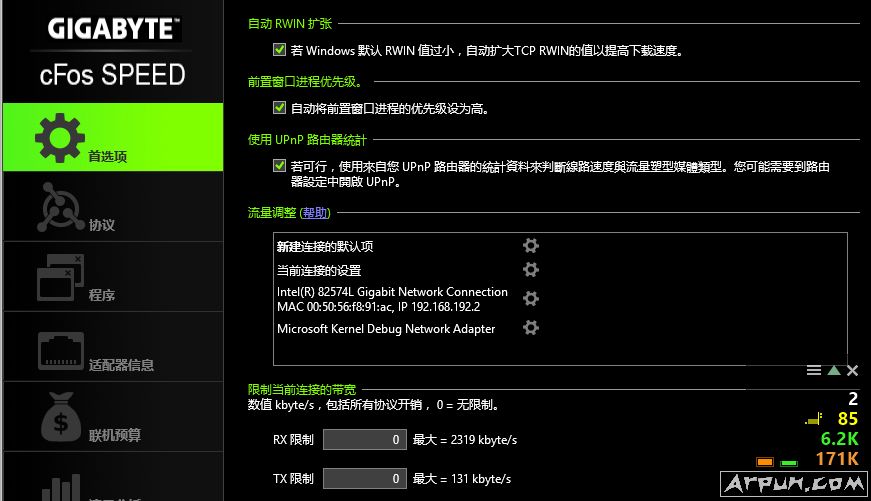Click the ping signal icon beside 85
This screenshot has width=871, height=501.
click(814, 419)
